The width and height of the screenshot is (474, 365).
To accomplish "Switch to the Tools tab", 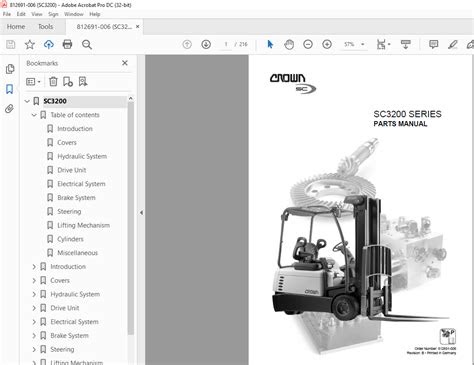I will (46, 27).
